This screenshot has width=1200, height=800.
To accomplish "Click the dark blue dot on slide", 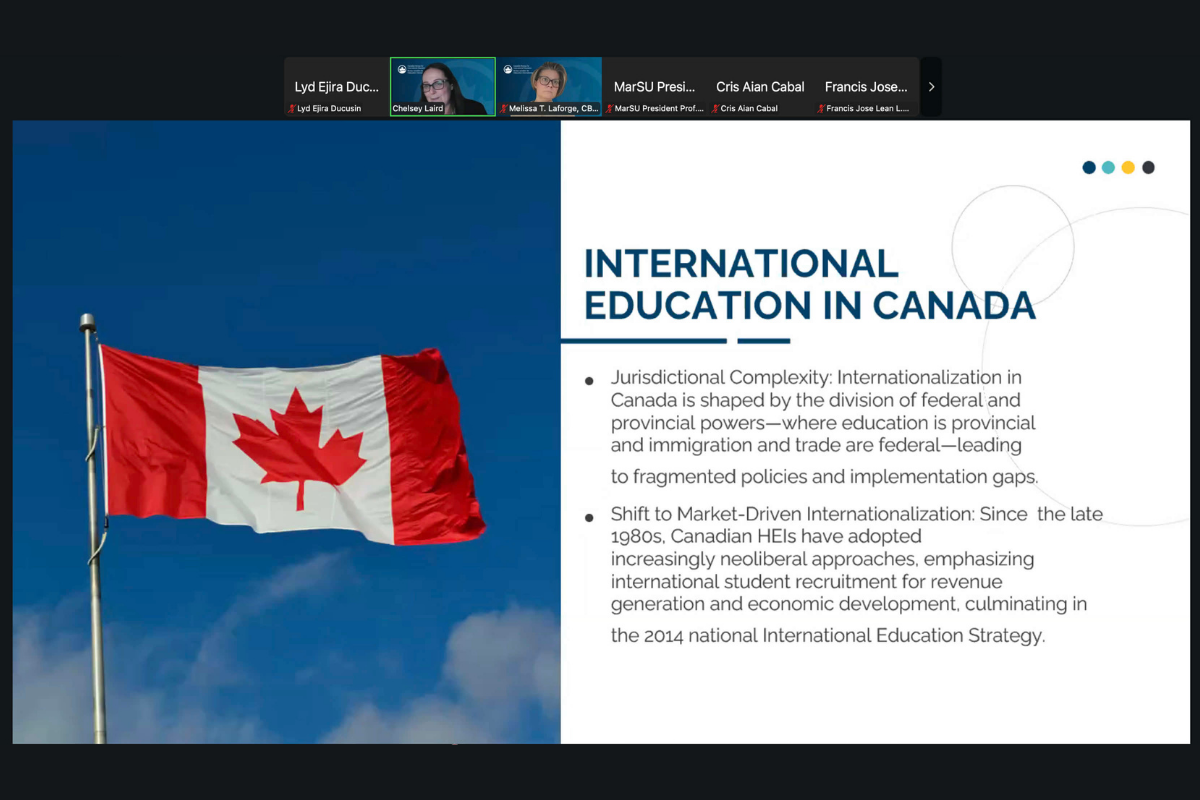I will pos(1089,167).
